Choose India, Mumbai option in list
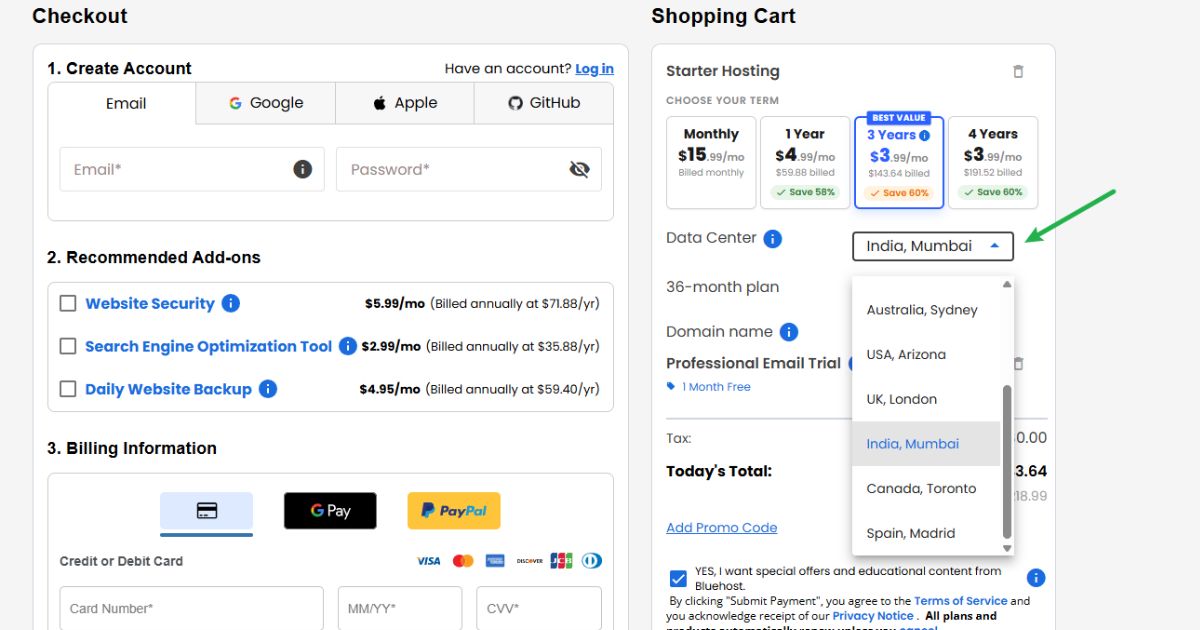The image size is (1200, 630). point(926,444)
